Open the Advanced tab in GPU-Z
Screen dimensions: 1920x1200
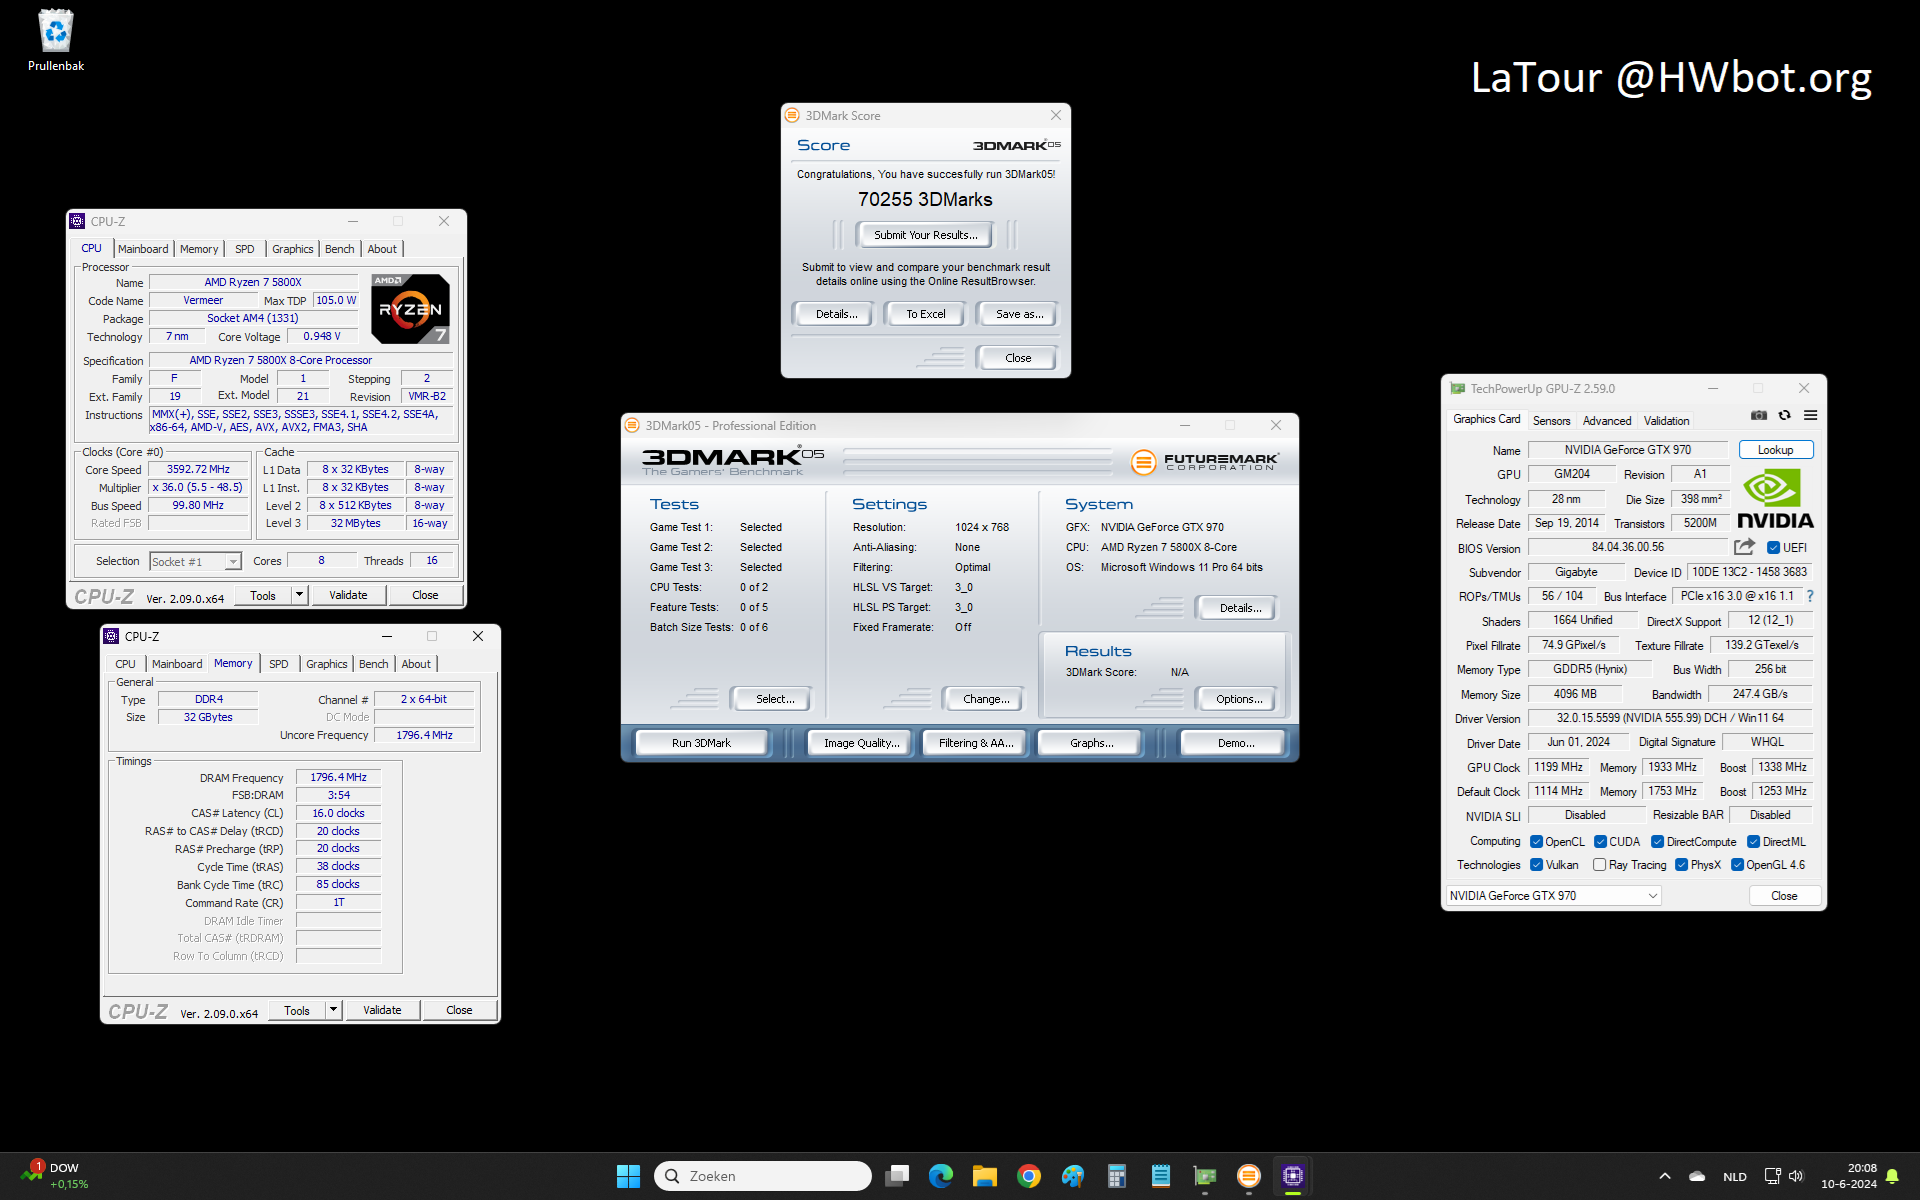click(1607, 421)
